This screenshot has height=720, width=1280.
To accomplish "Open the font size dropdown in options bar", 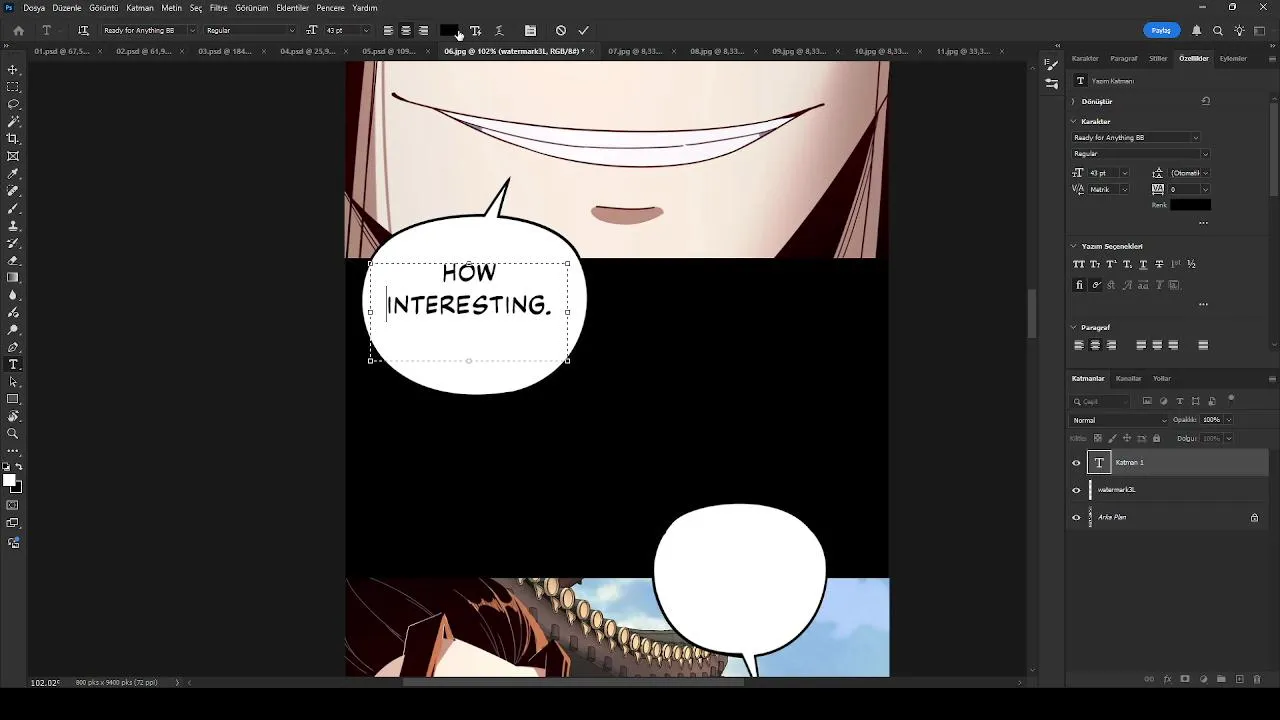I will [365, 31].
